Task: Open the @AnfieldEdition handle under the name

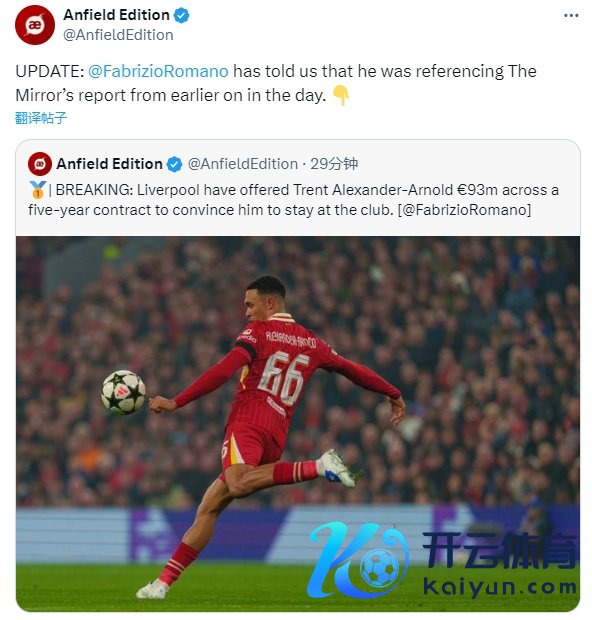Action: 118,35
